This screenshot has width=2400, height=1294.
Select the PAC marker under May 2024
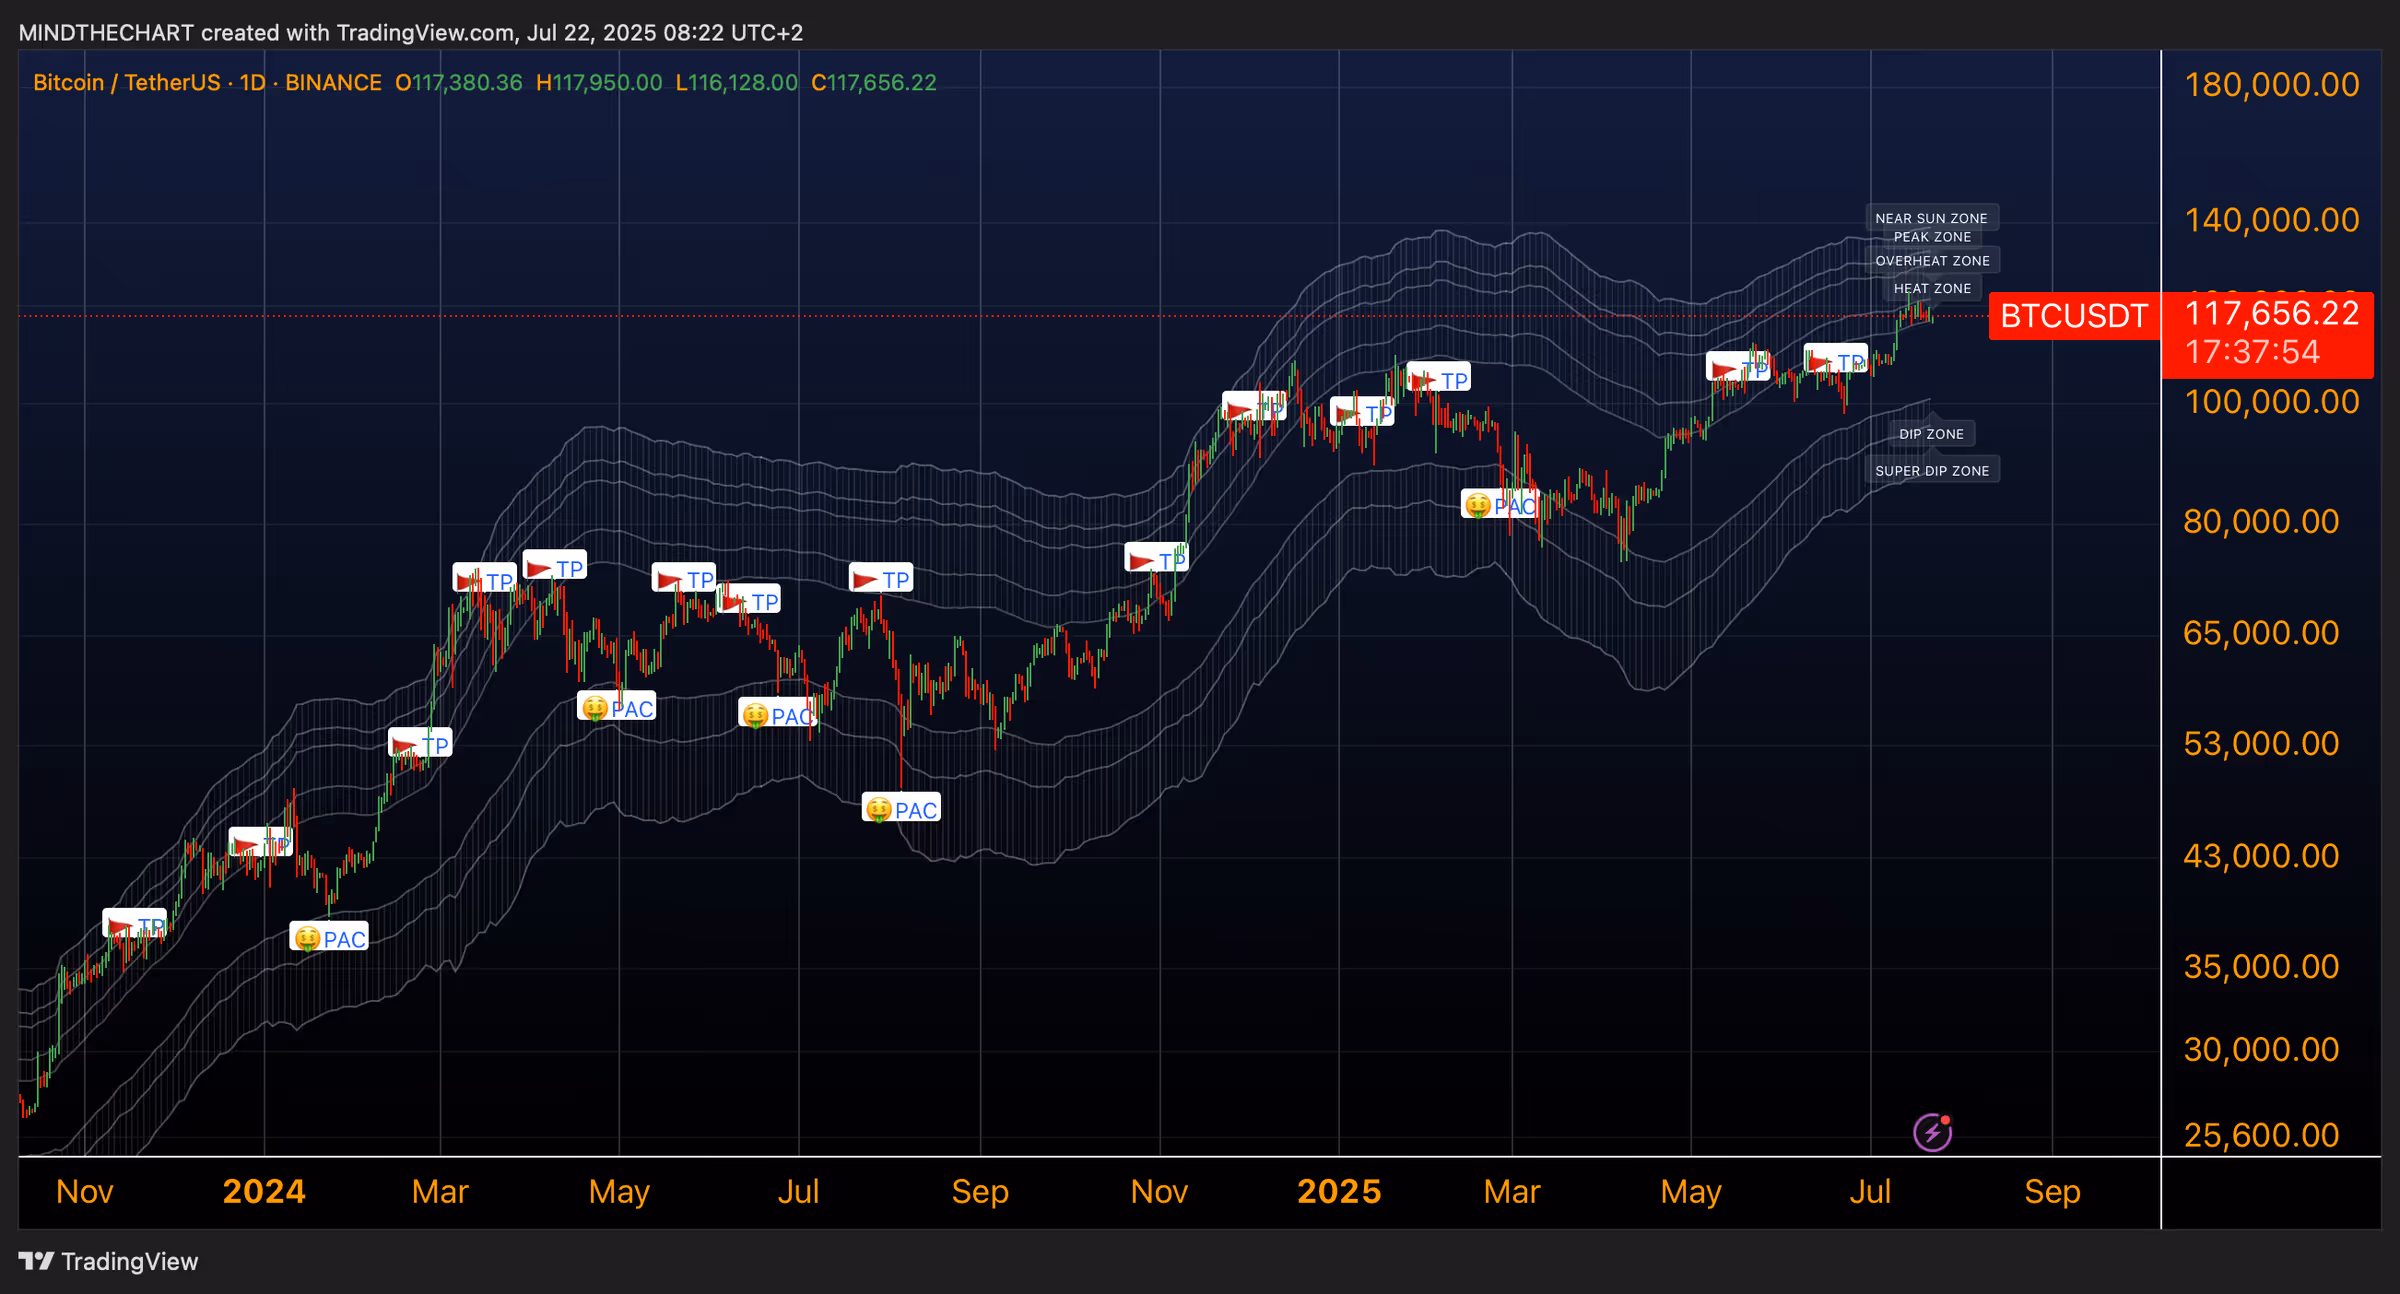pos(617,706)
